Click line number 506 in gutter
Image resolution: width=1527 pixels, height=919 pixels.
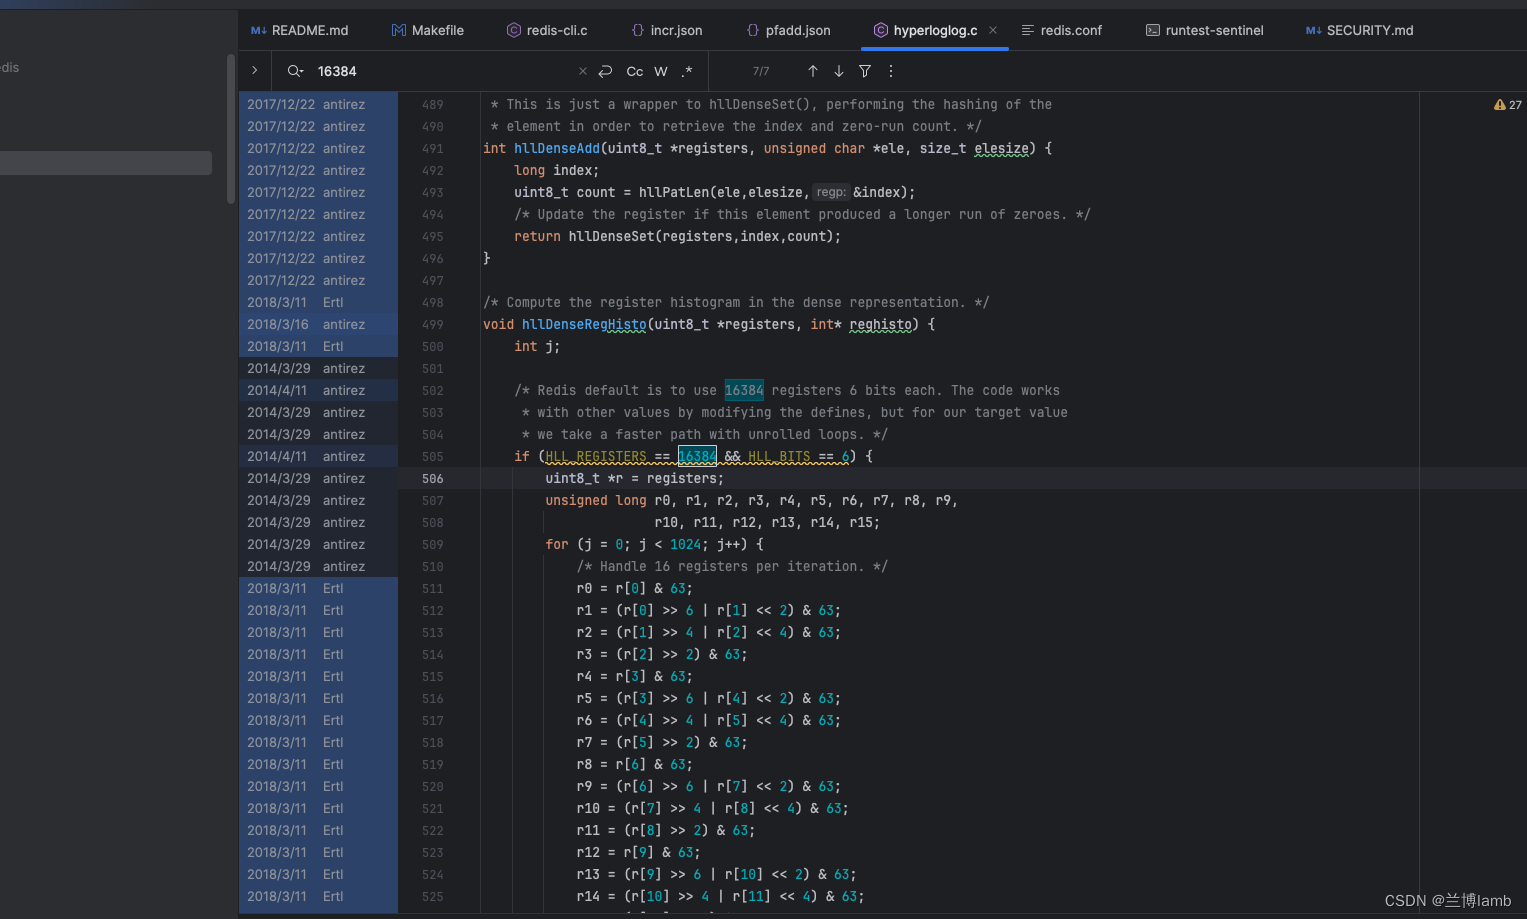tap(432, 478)
